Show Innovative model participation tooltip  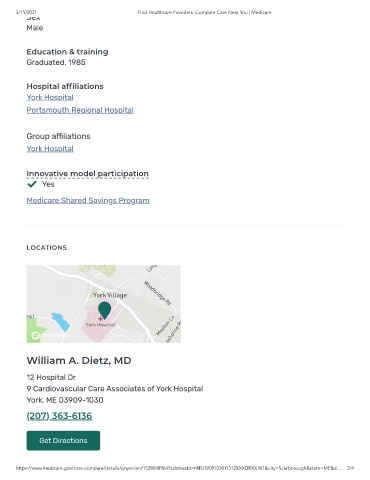[87, 174]
